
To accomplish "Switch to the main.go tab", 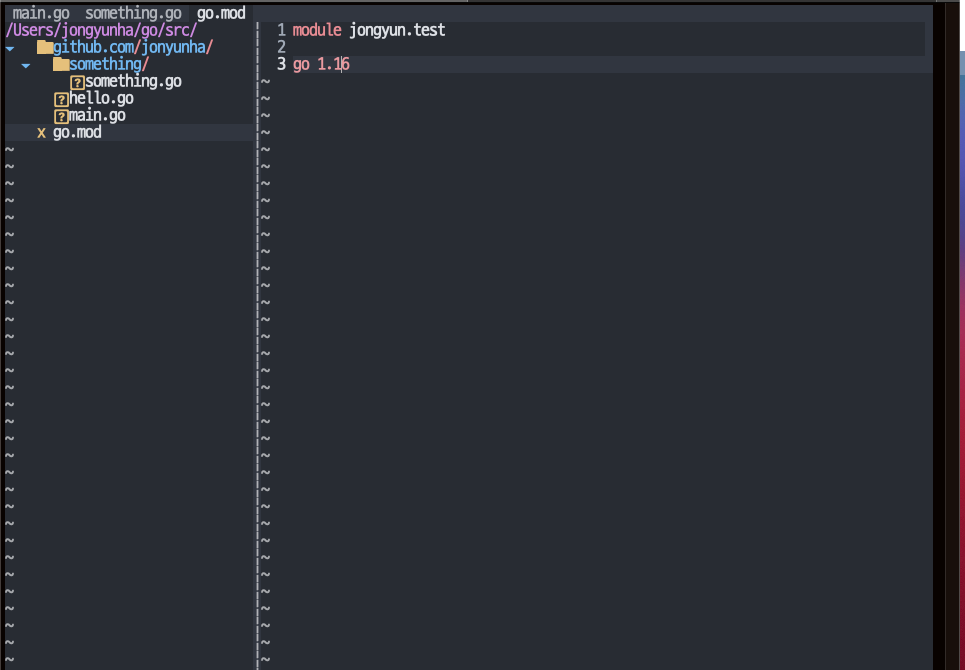I will 41,13.
